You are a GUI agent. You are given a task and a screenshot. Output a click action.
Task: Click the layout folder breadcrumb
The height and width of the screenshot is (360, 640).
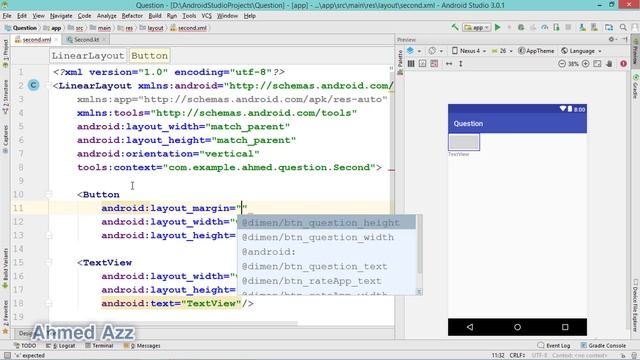pyautogui.click(x=152, y=28)
